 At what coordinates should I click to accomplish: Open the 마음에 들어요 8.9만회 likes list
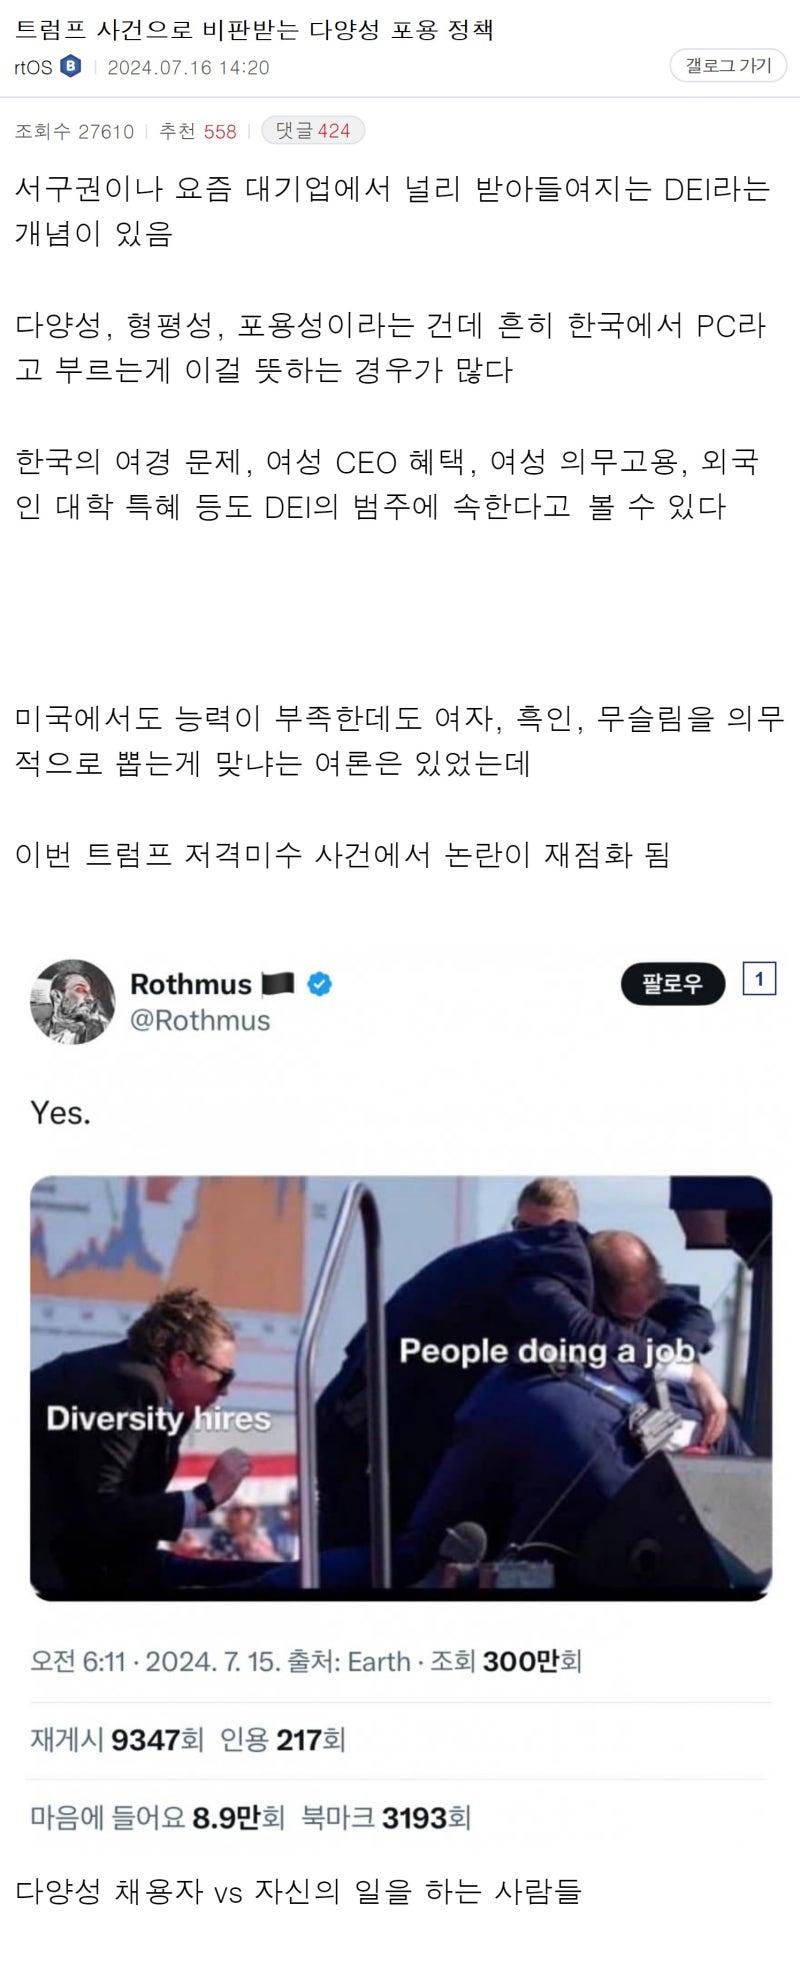158,1817
